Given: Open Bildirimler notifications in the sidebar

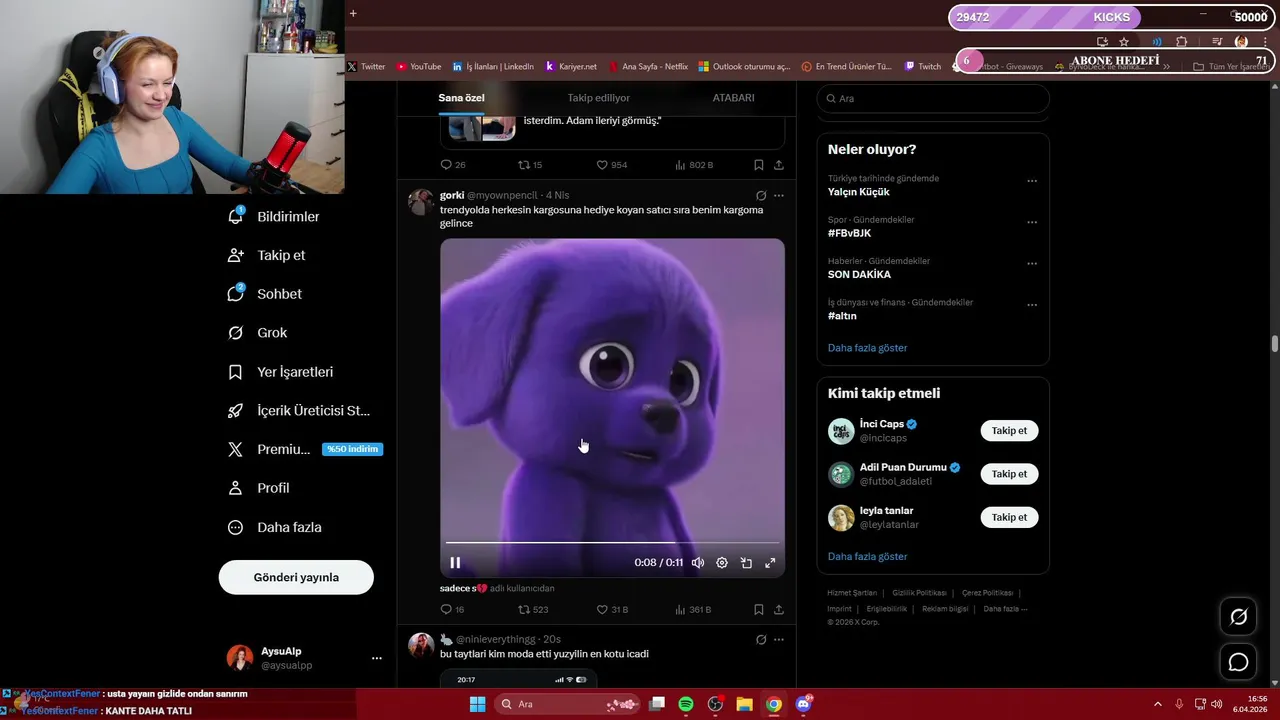Looking at the screenshot, I should pyautogui.click(x=274, y=217).
